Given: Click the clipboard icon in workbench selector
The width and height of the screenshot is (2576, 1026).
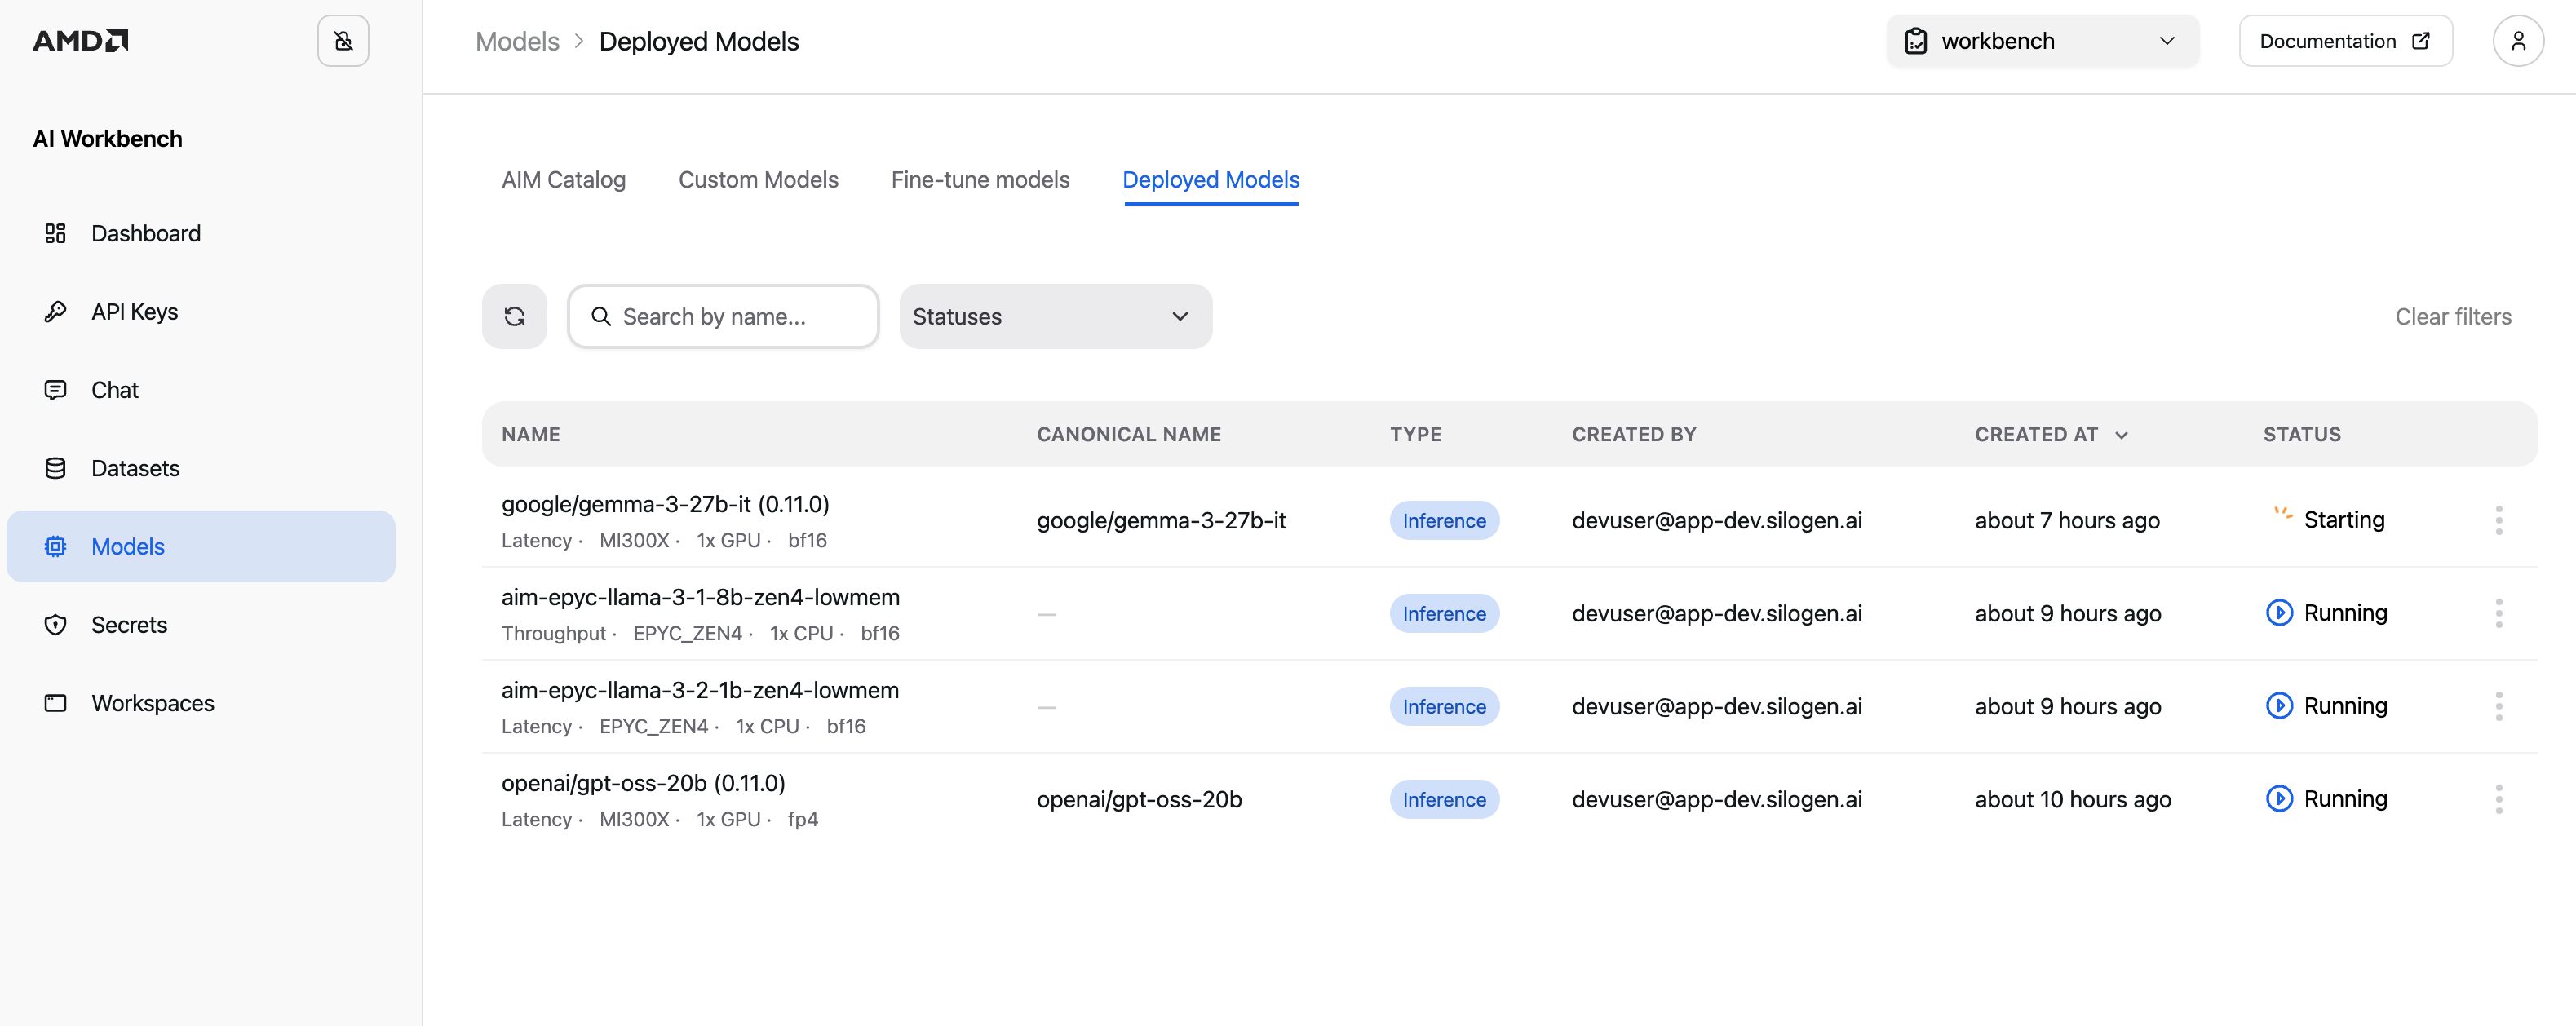Looking at the screenshot, I should point(1915,41).
